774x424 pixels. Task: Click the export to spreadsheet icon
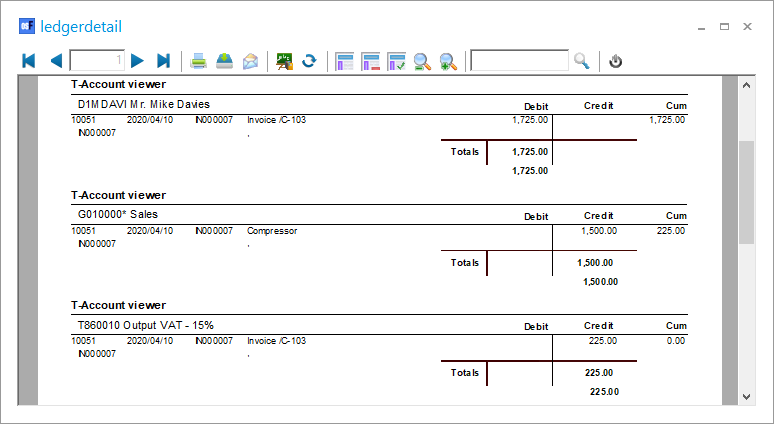coord(284,61)
